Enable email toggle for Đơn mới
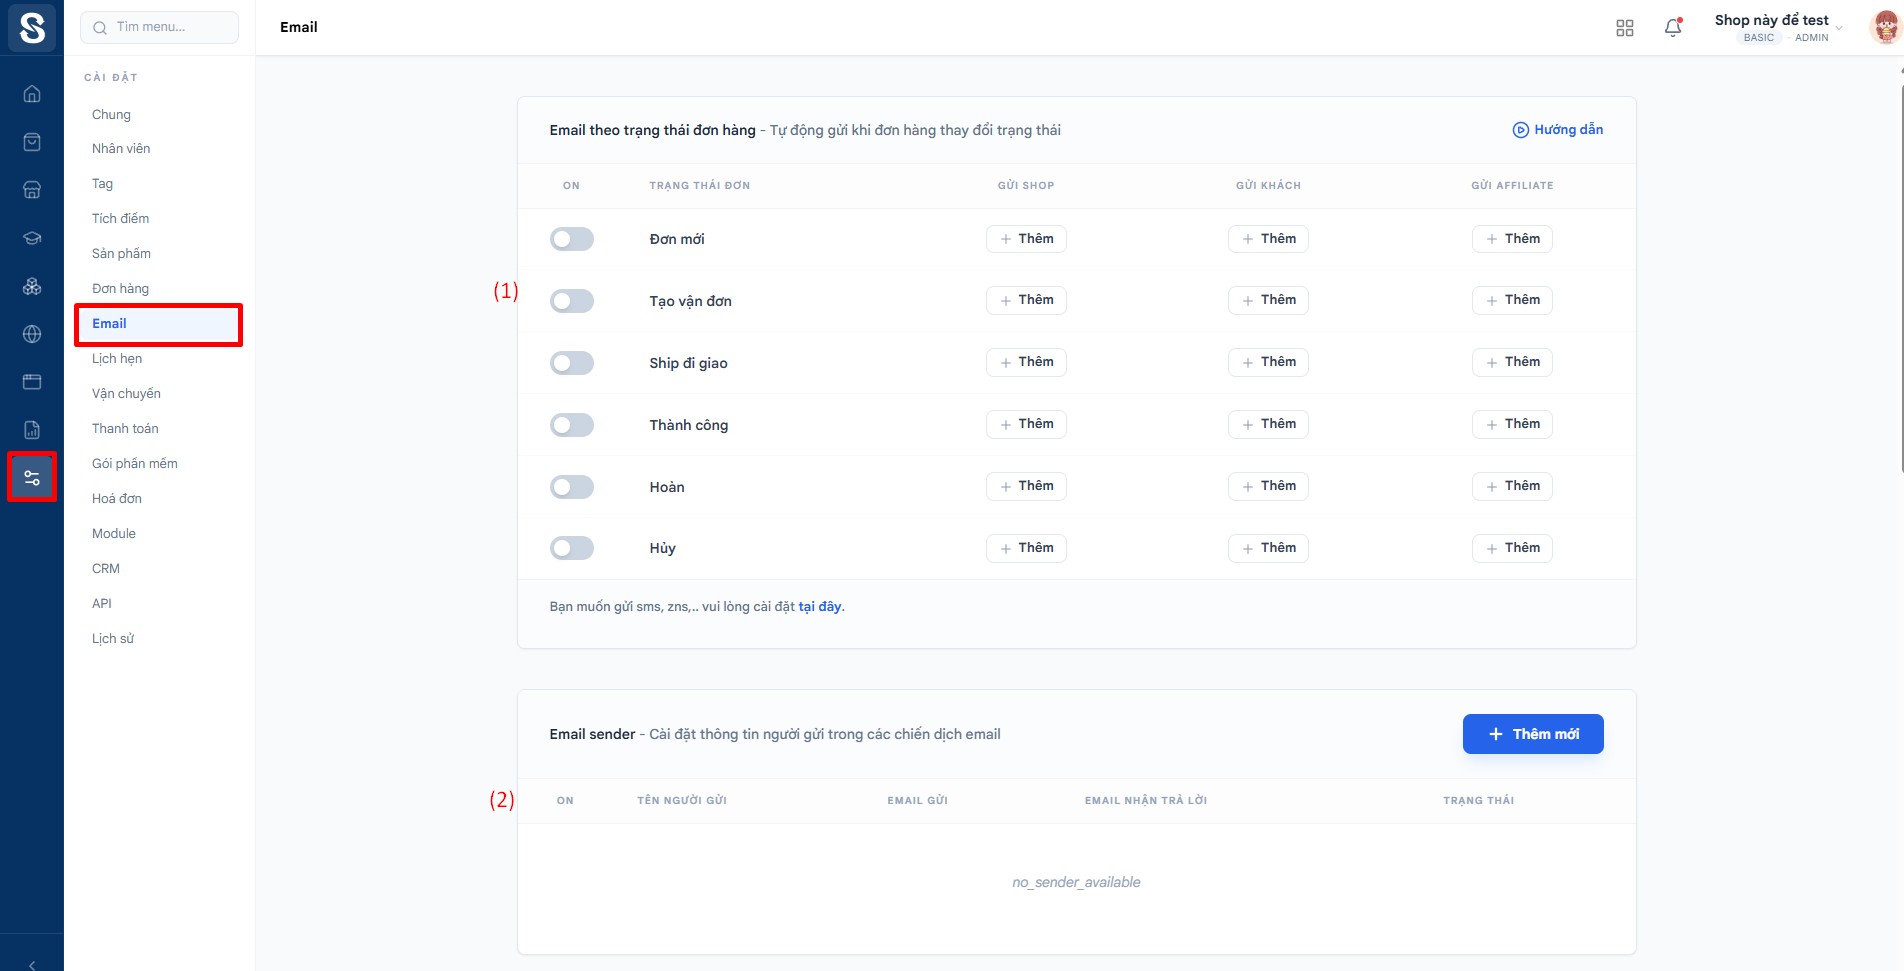 click(572, 239)
